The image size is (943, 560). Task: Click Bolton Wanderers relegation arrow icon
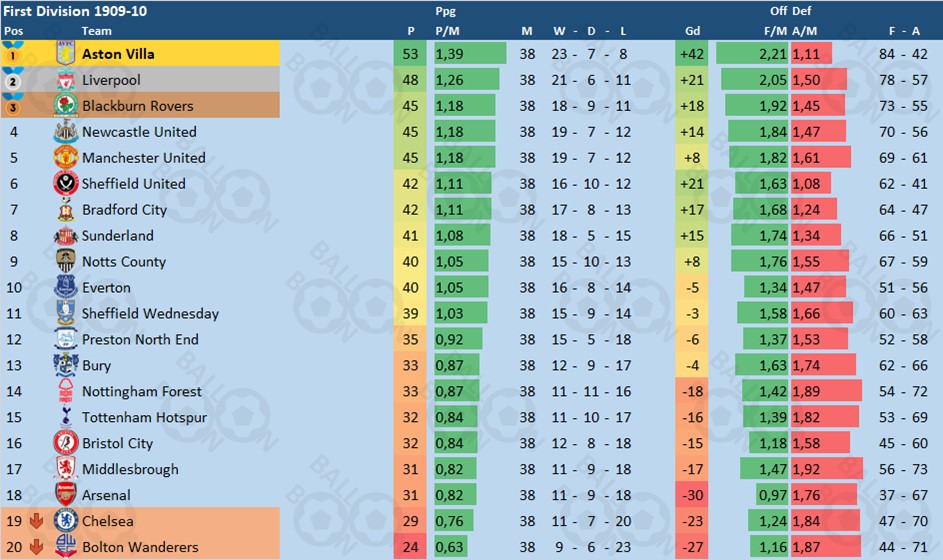pos(36,547)
